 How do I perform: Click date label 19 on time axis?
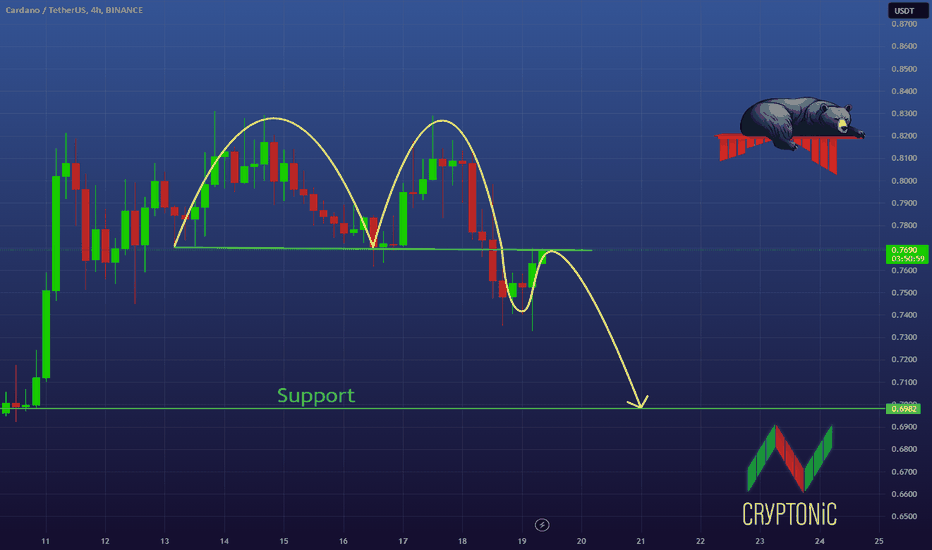(x=522, y=541)
